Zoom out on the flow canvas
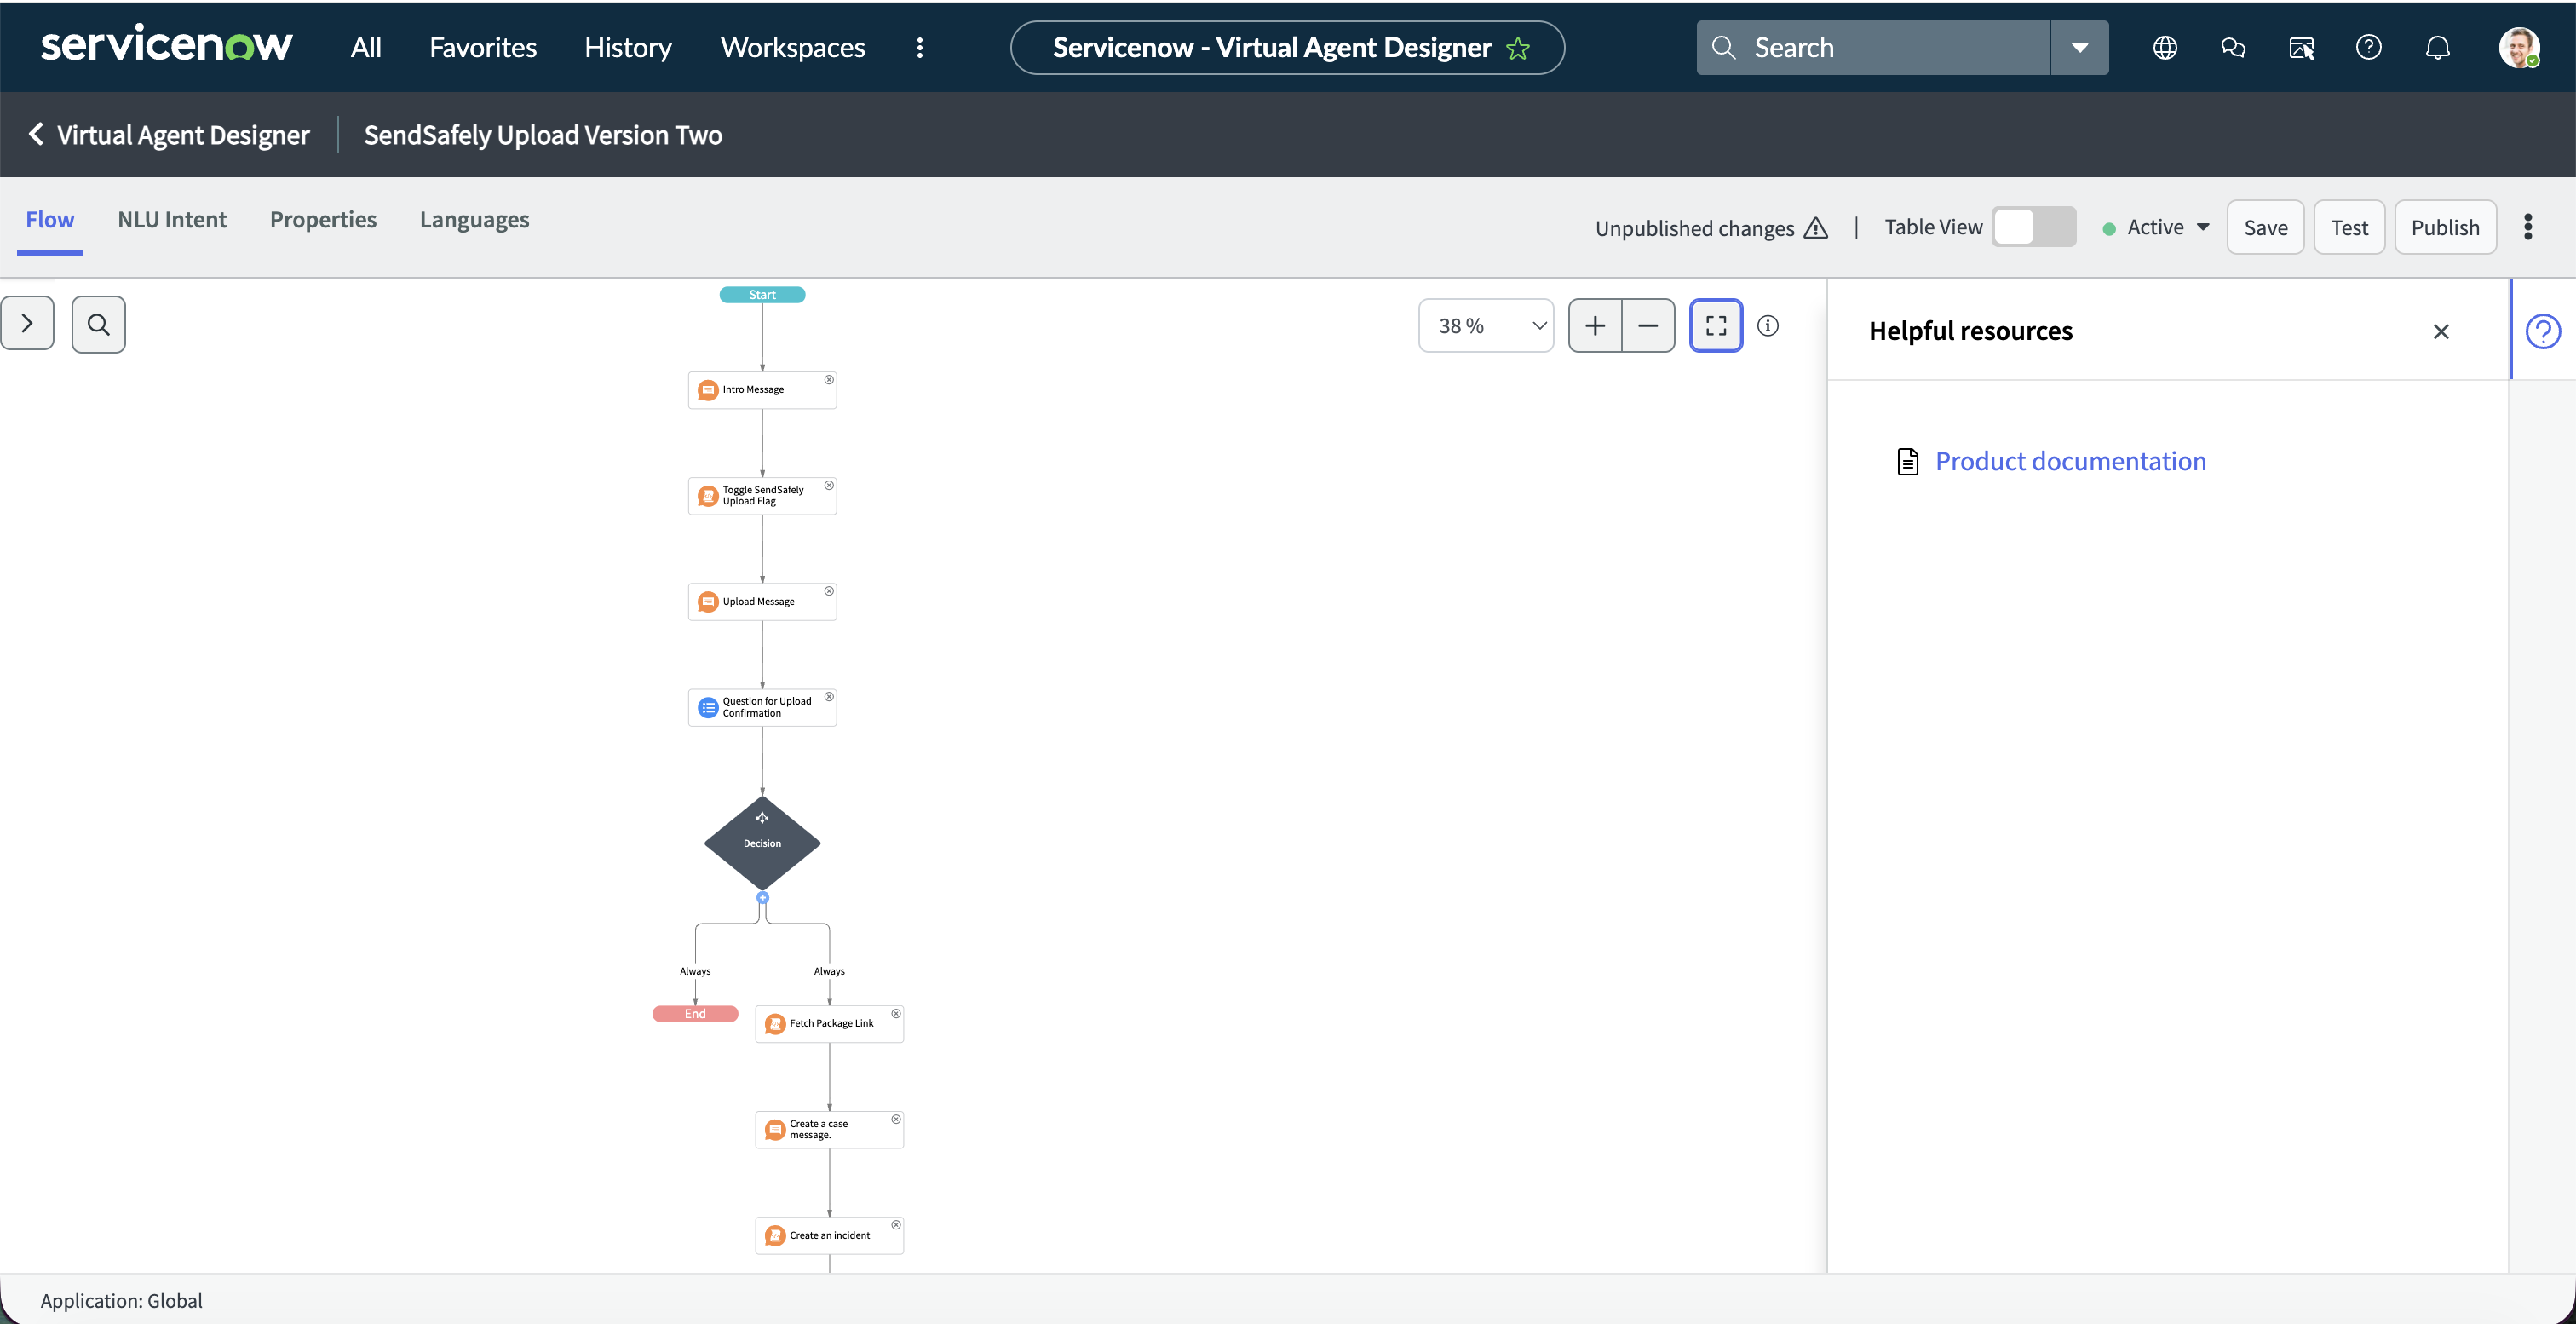The height and width of the screenshot is (1324, 2576). (x=1648, y=326)
